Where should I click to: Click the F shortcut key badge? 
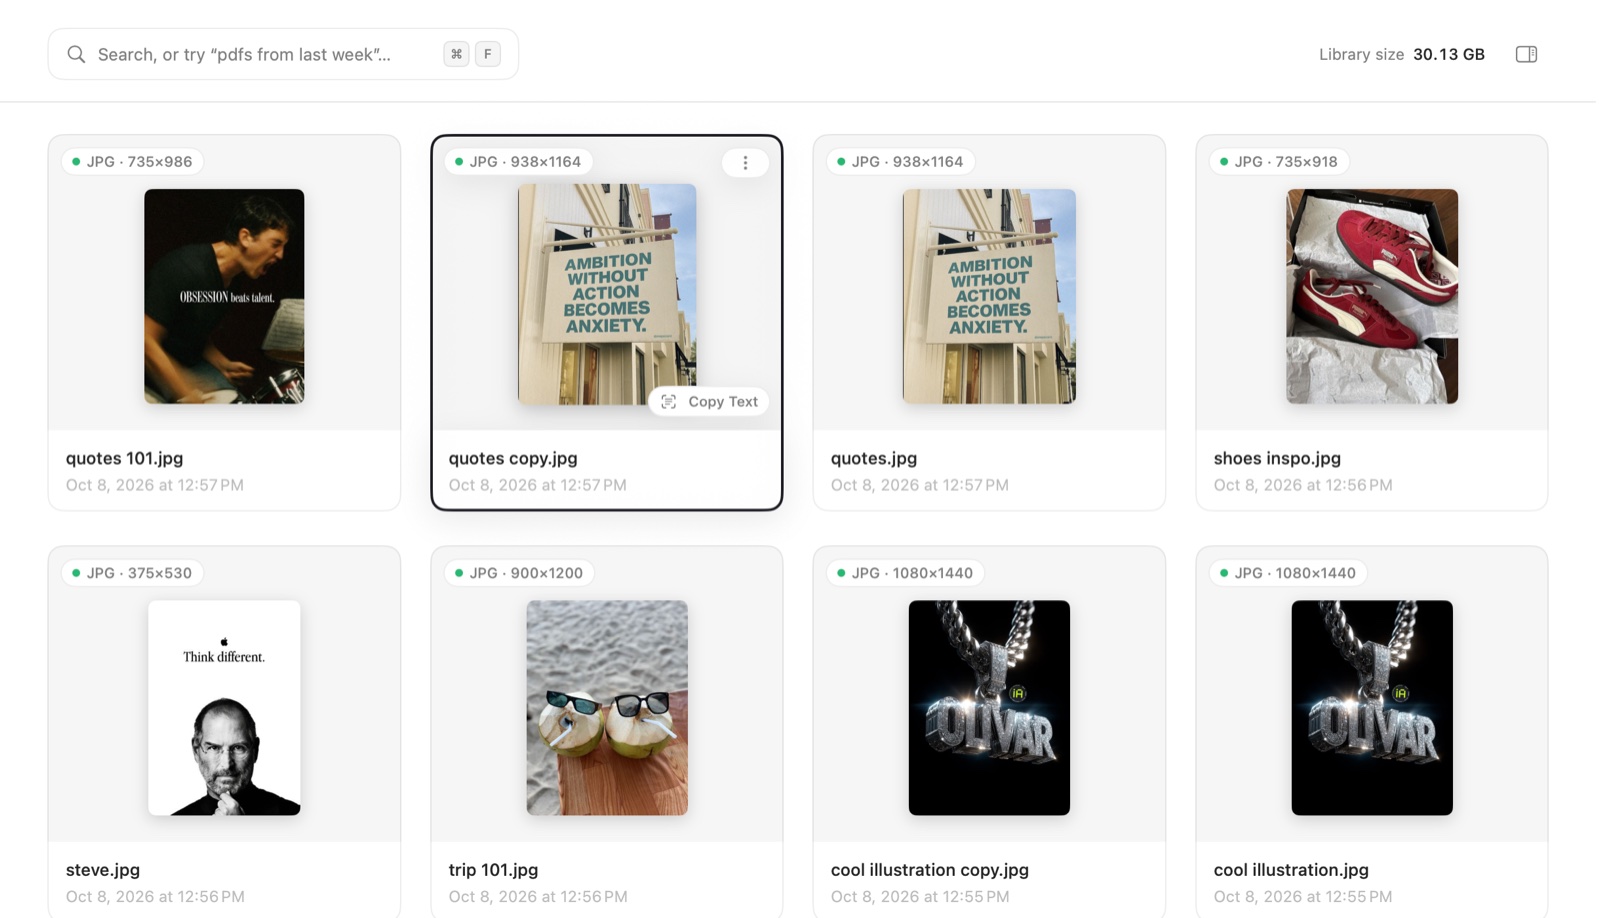tap(488, 54)
